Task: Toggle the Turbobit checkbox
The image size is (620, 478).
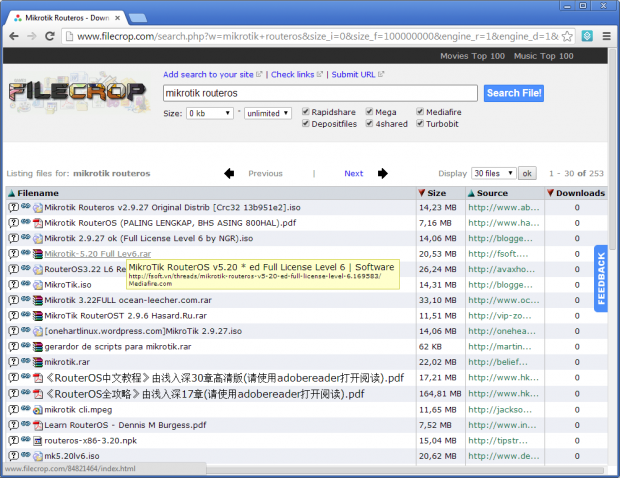Action: [420, 123]
